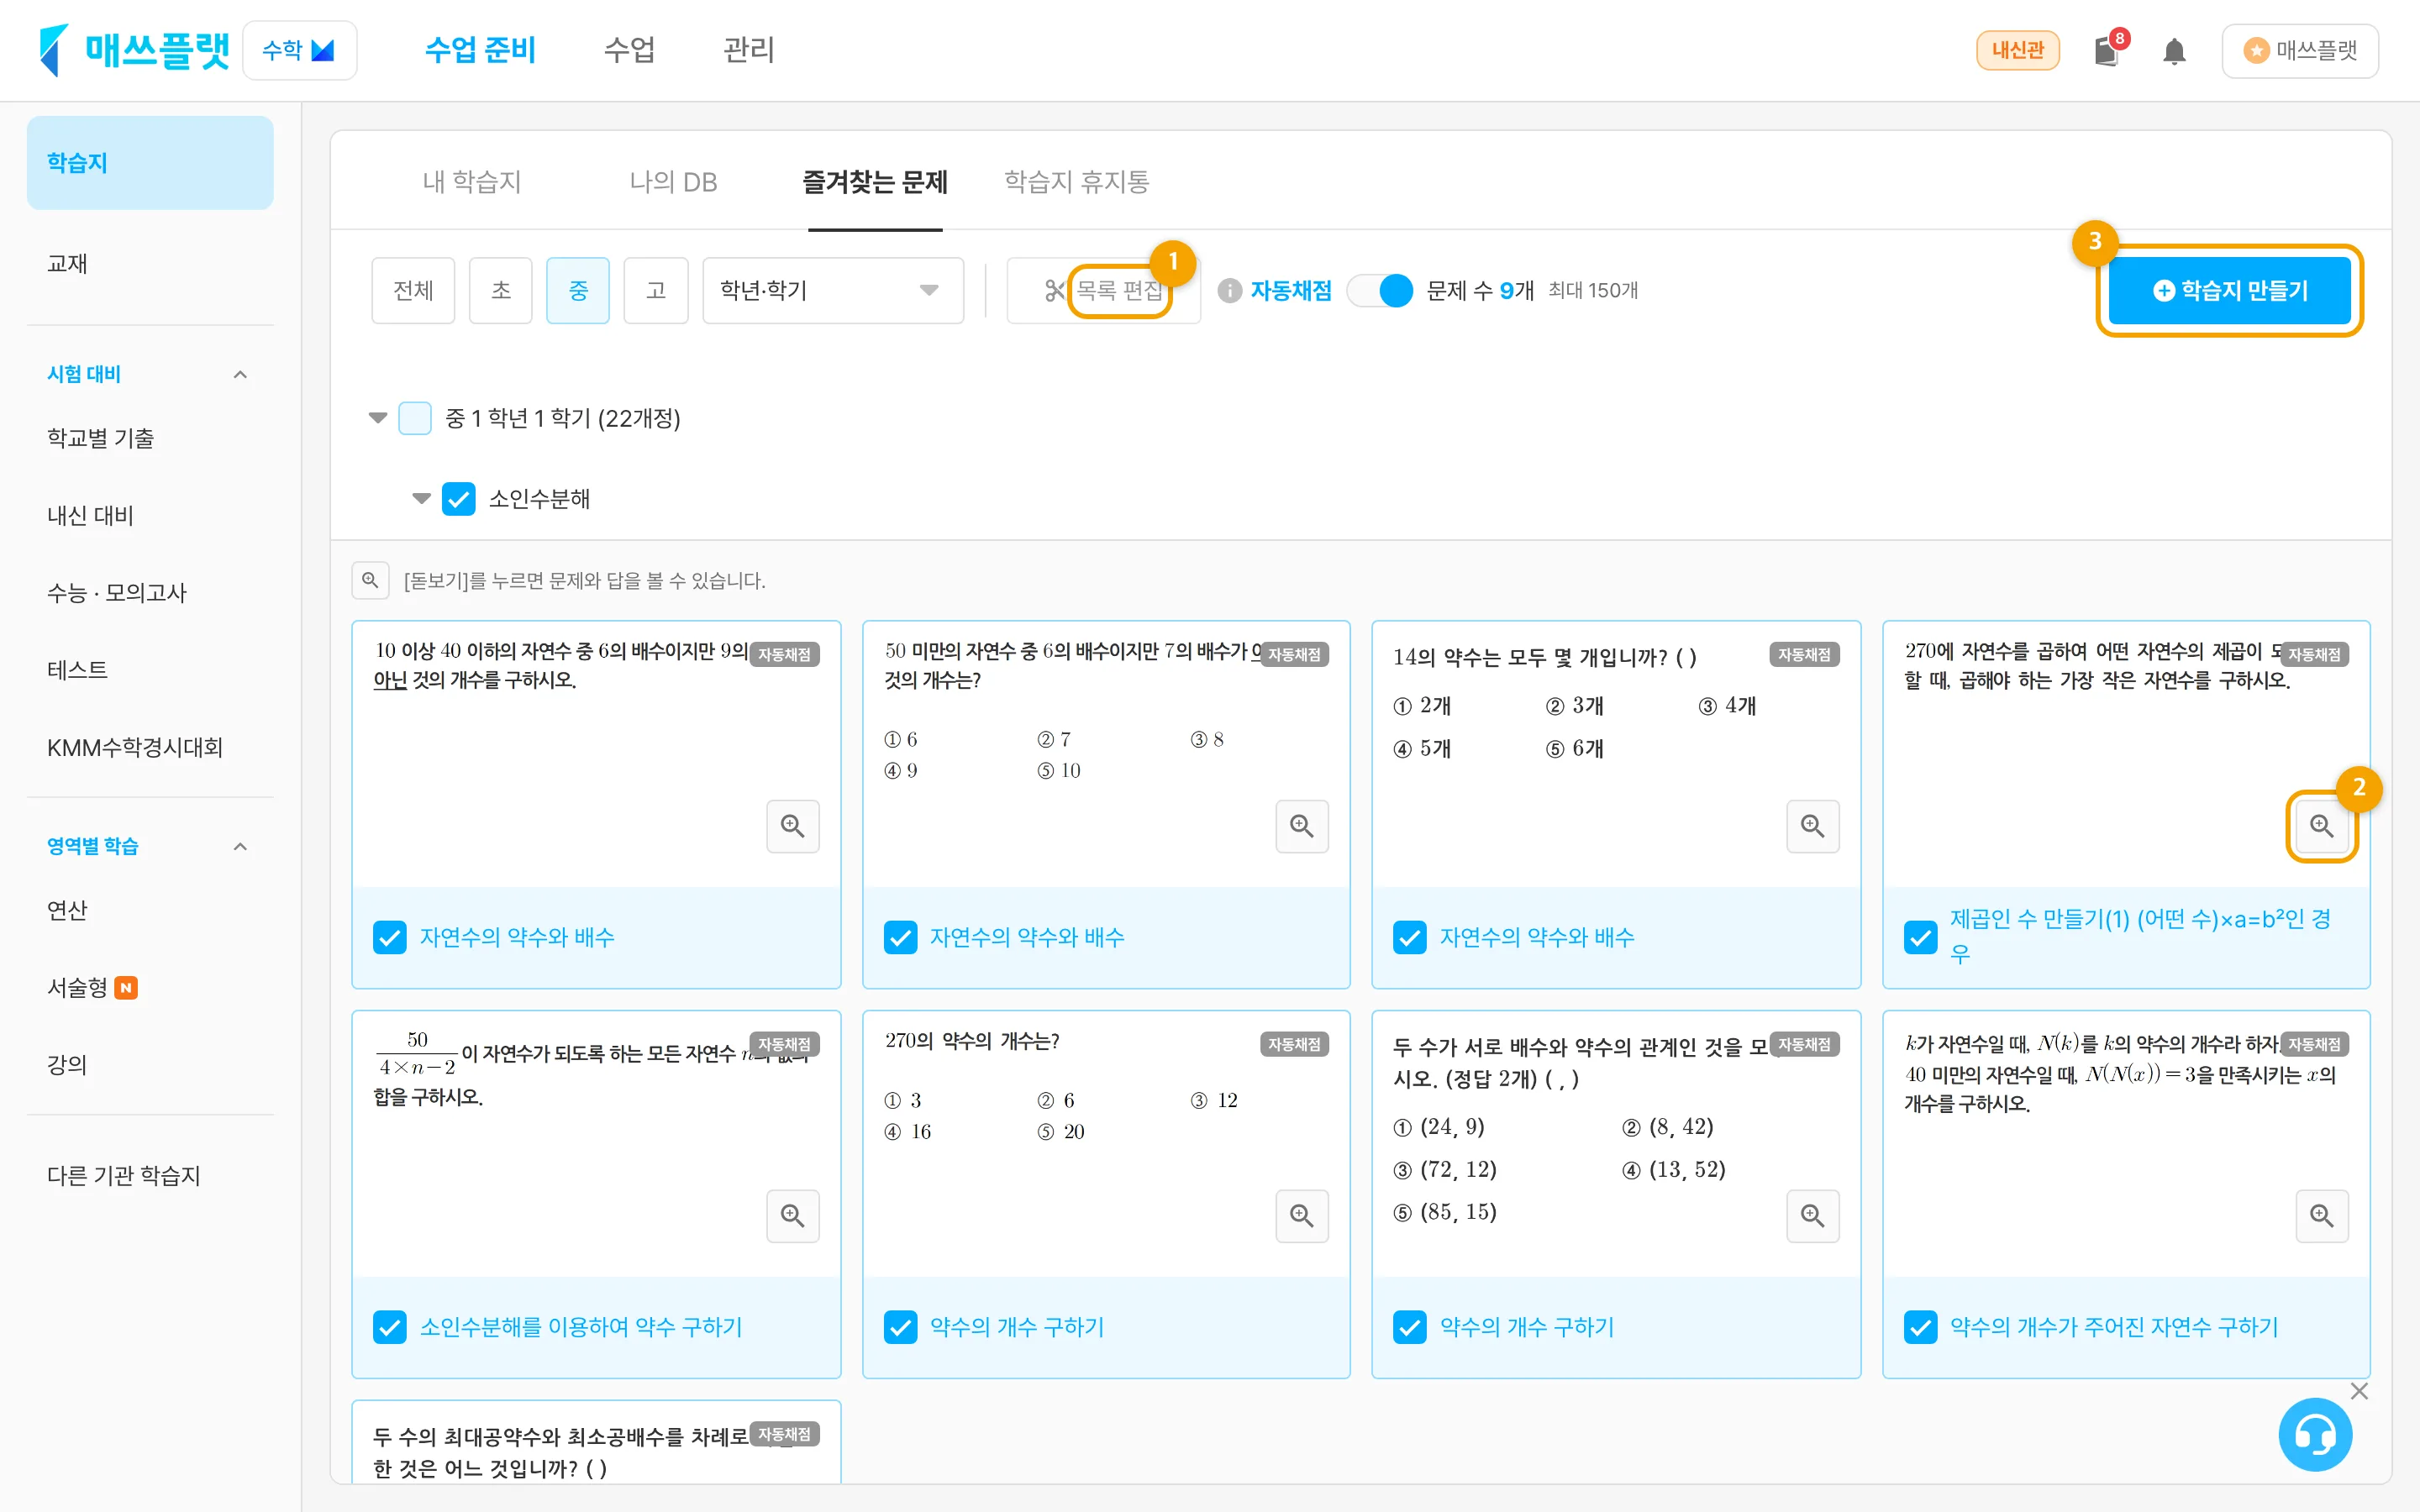Image resolution: width=2420 pixels, height=1512 pixels.
Task: Select the 중 grade filter
Action: (x=578, y=291)
